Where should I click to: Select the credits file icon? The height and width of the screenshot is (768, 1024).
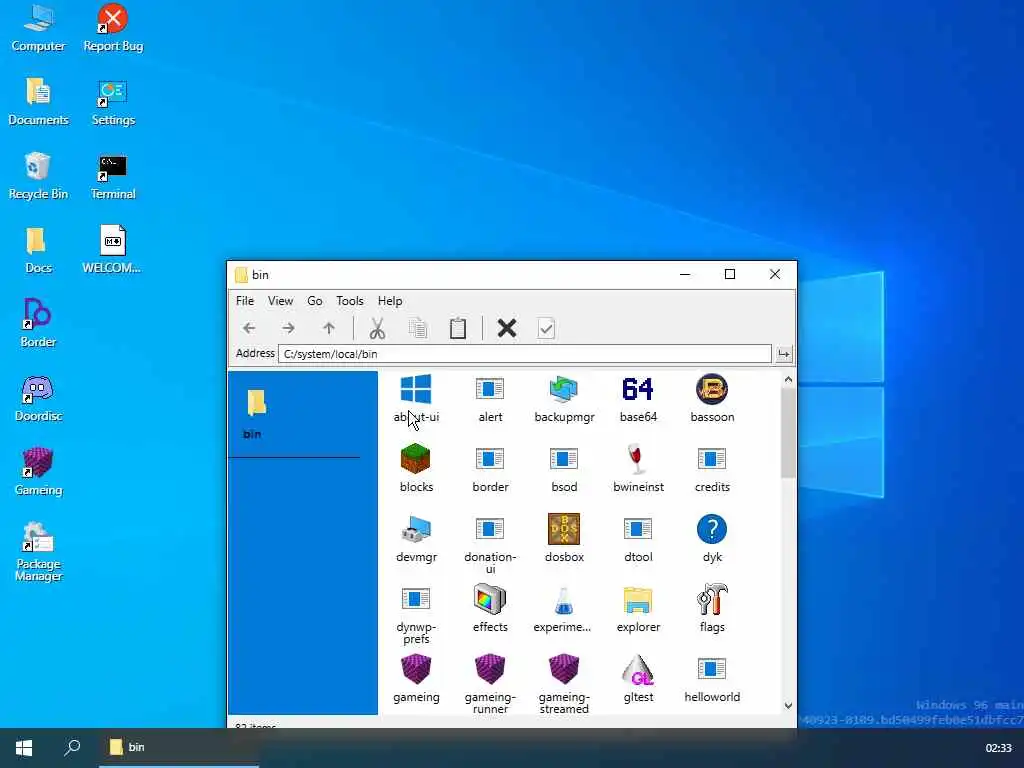tap(712, 459)
